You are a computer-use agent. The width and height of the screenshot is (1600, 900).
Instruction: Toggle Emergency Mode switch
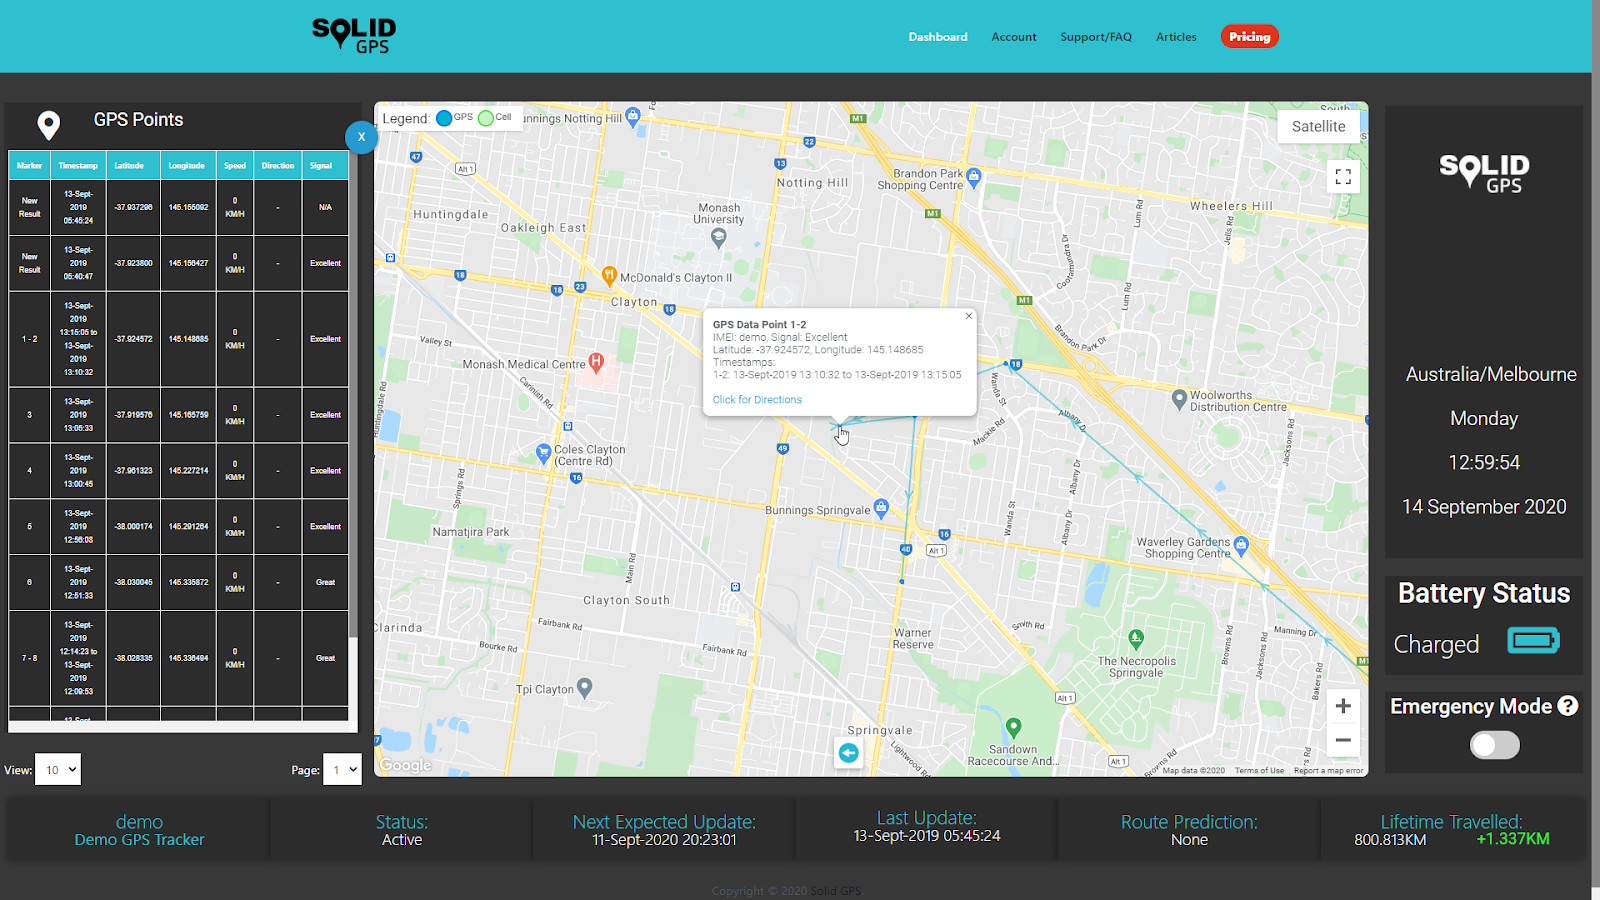[x=1494, y=745]
